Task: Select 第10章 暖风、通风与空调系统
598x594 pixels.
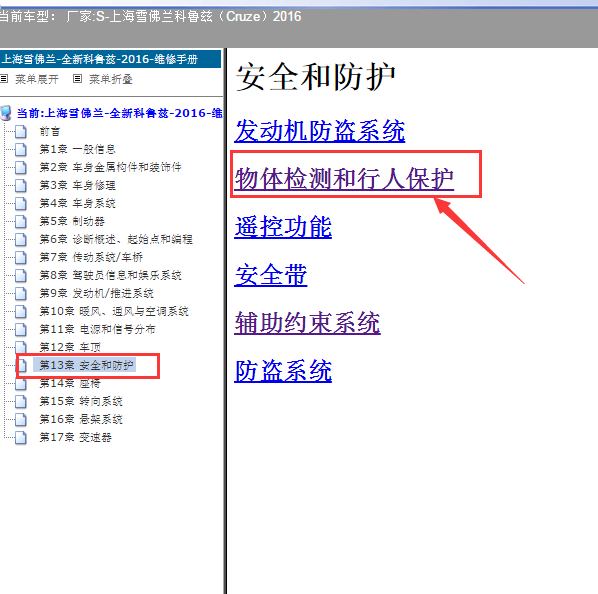Action: point(114,311)
